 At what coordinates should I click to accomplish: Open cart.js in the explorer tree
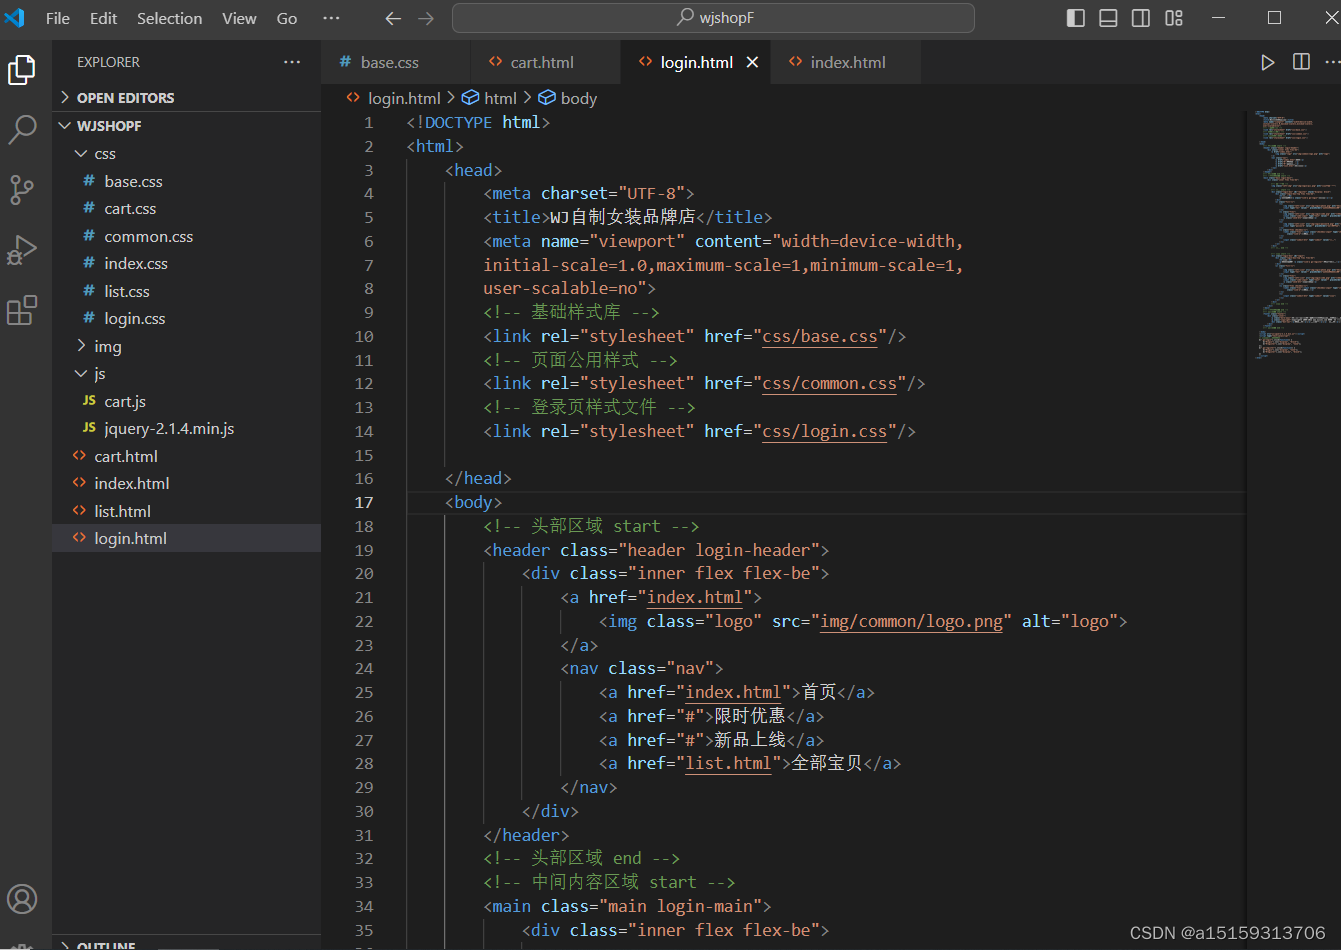pyautogui.click(x=186, y=401)
